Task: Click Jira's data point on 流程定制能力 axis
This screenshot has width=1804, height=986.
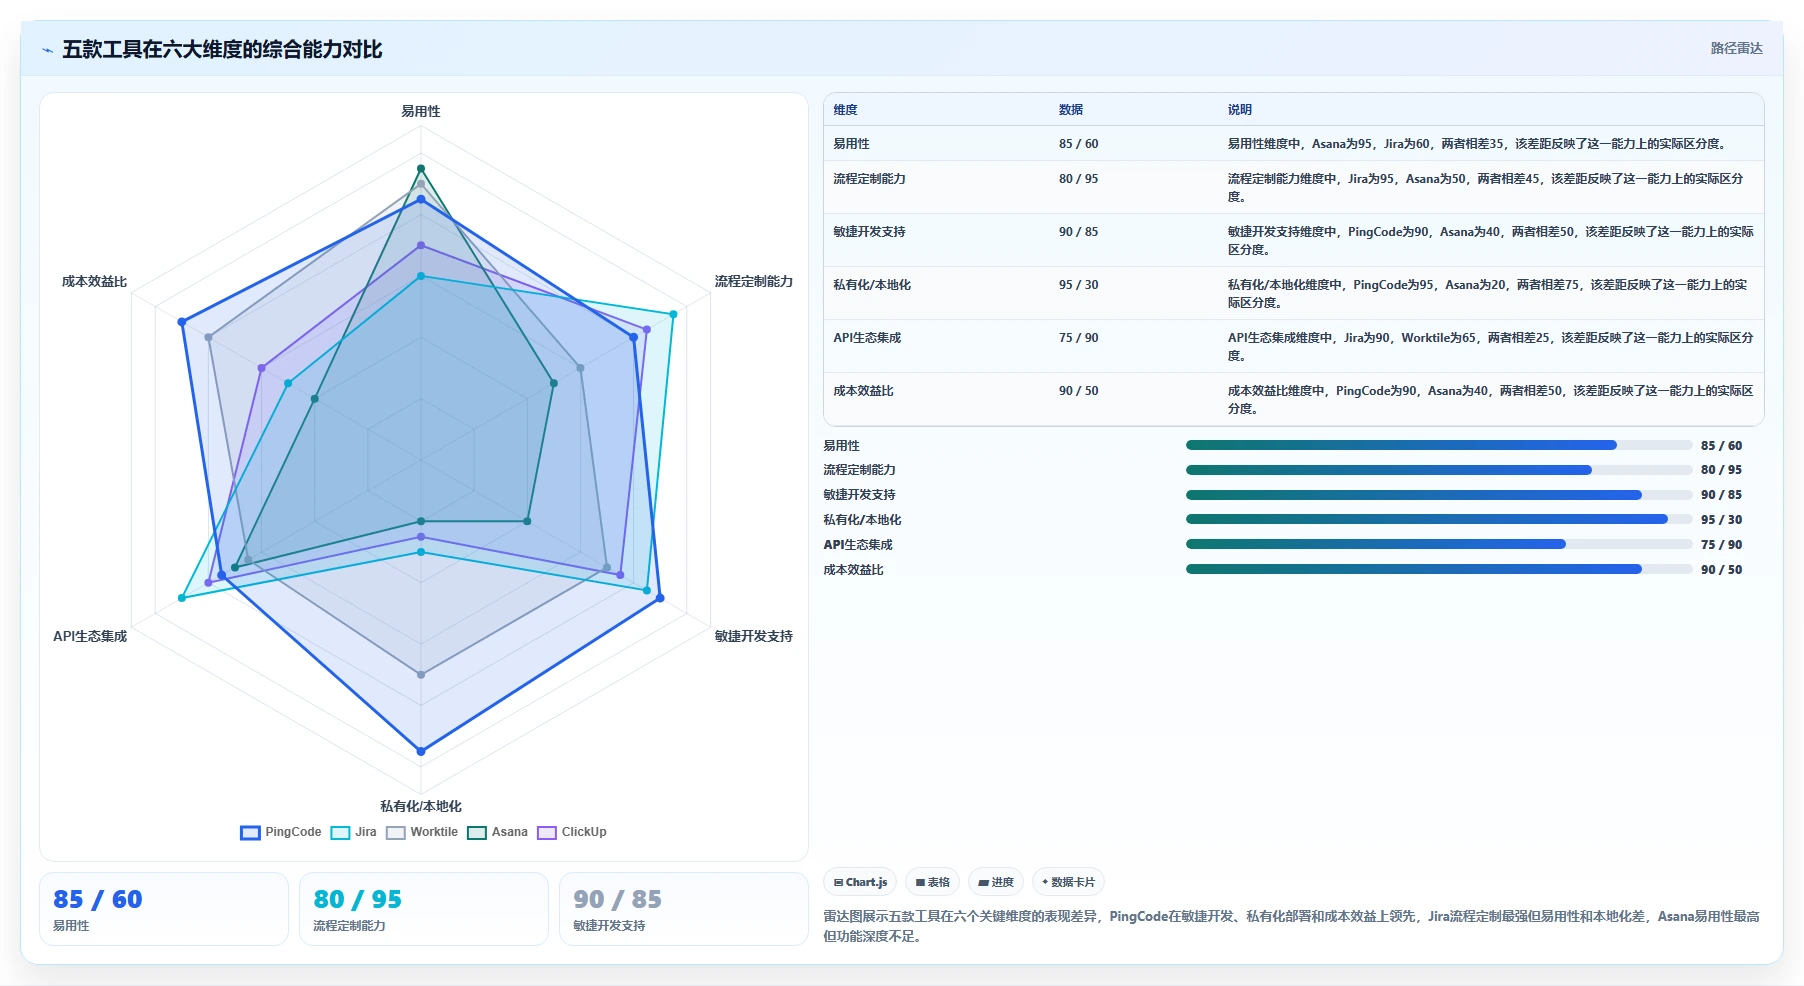Action: click(673, 314)
